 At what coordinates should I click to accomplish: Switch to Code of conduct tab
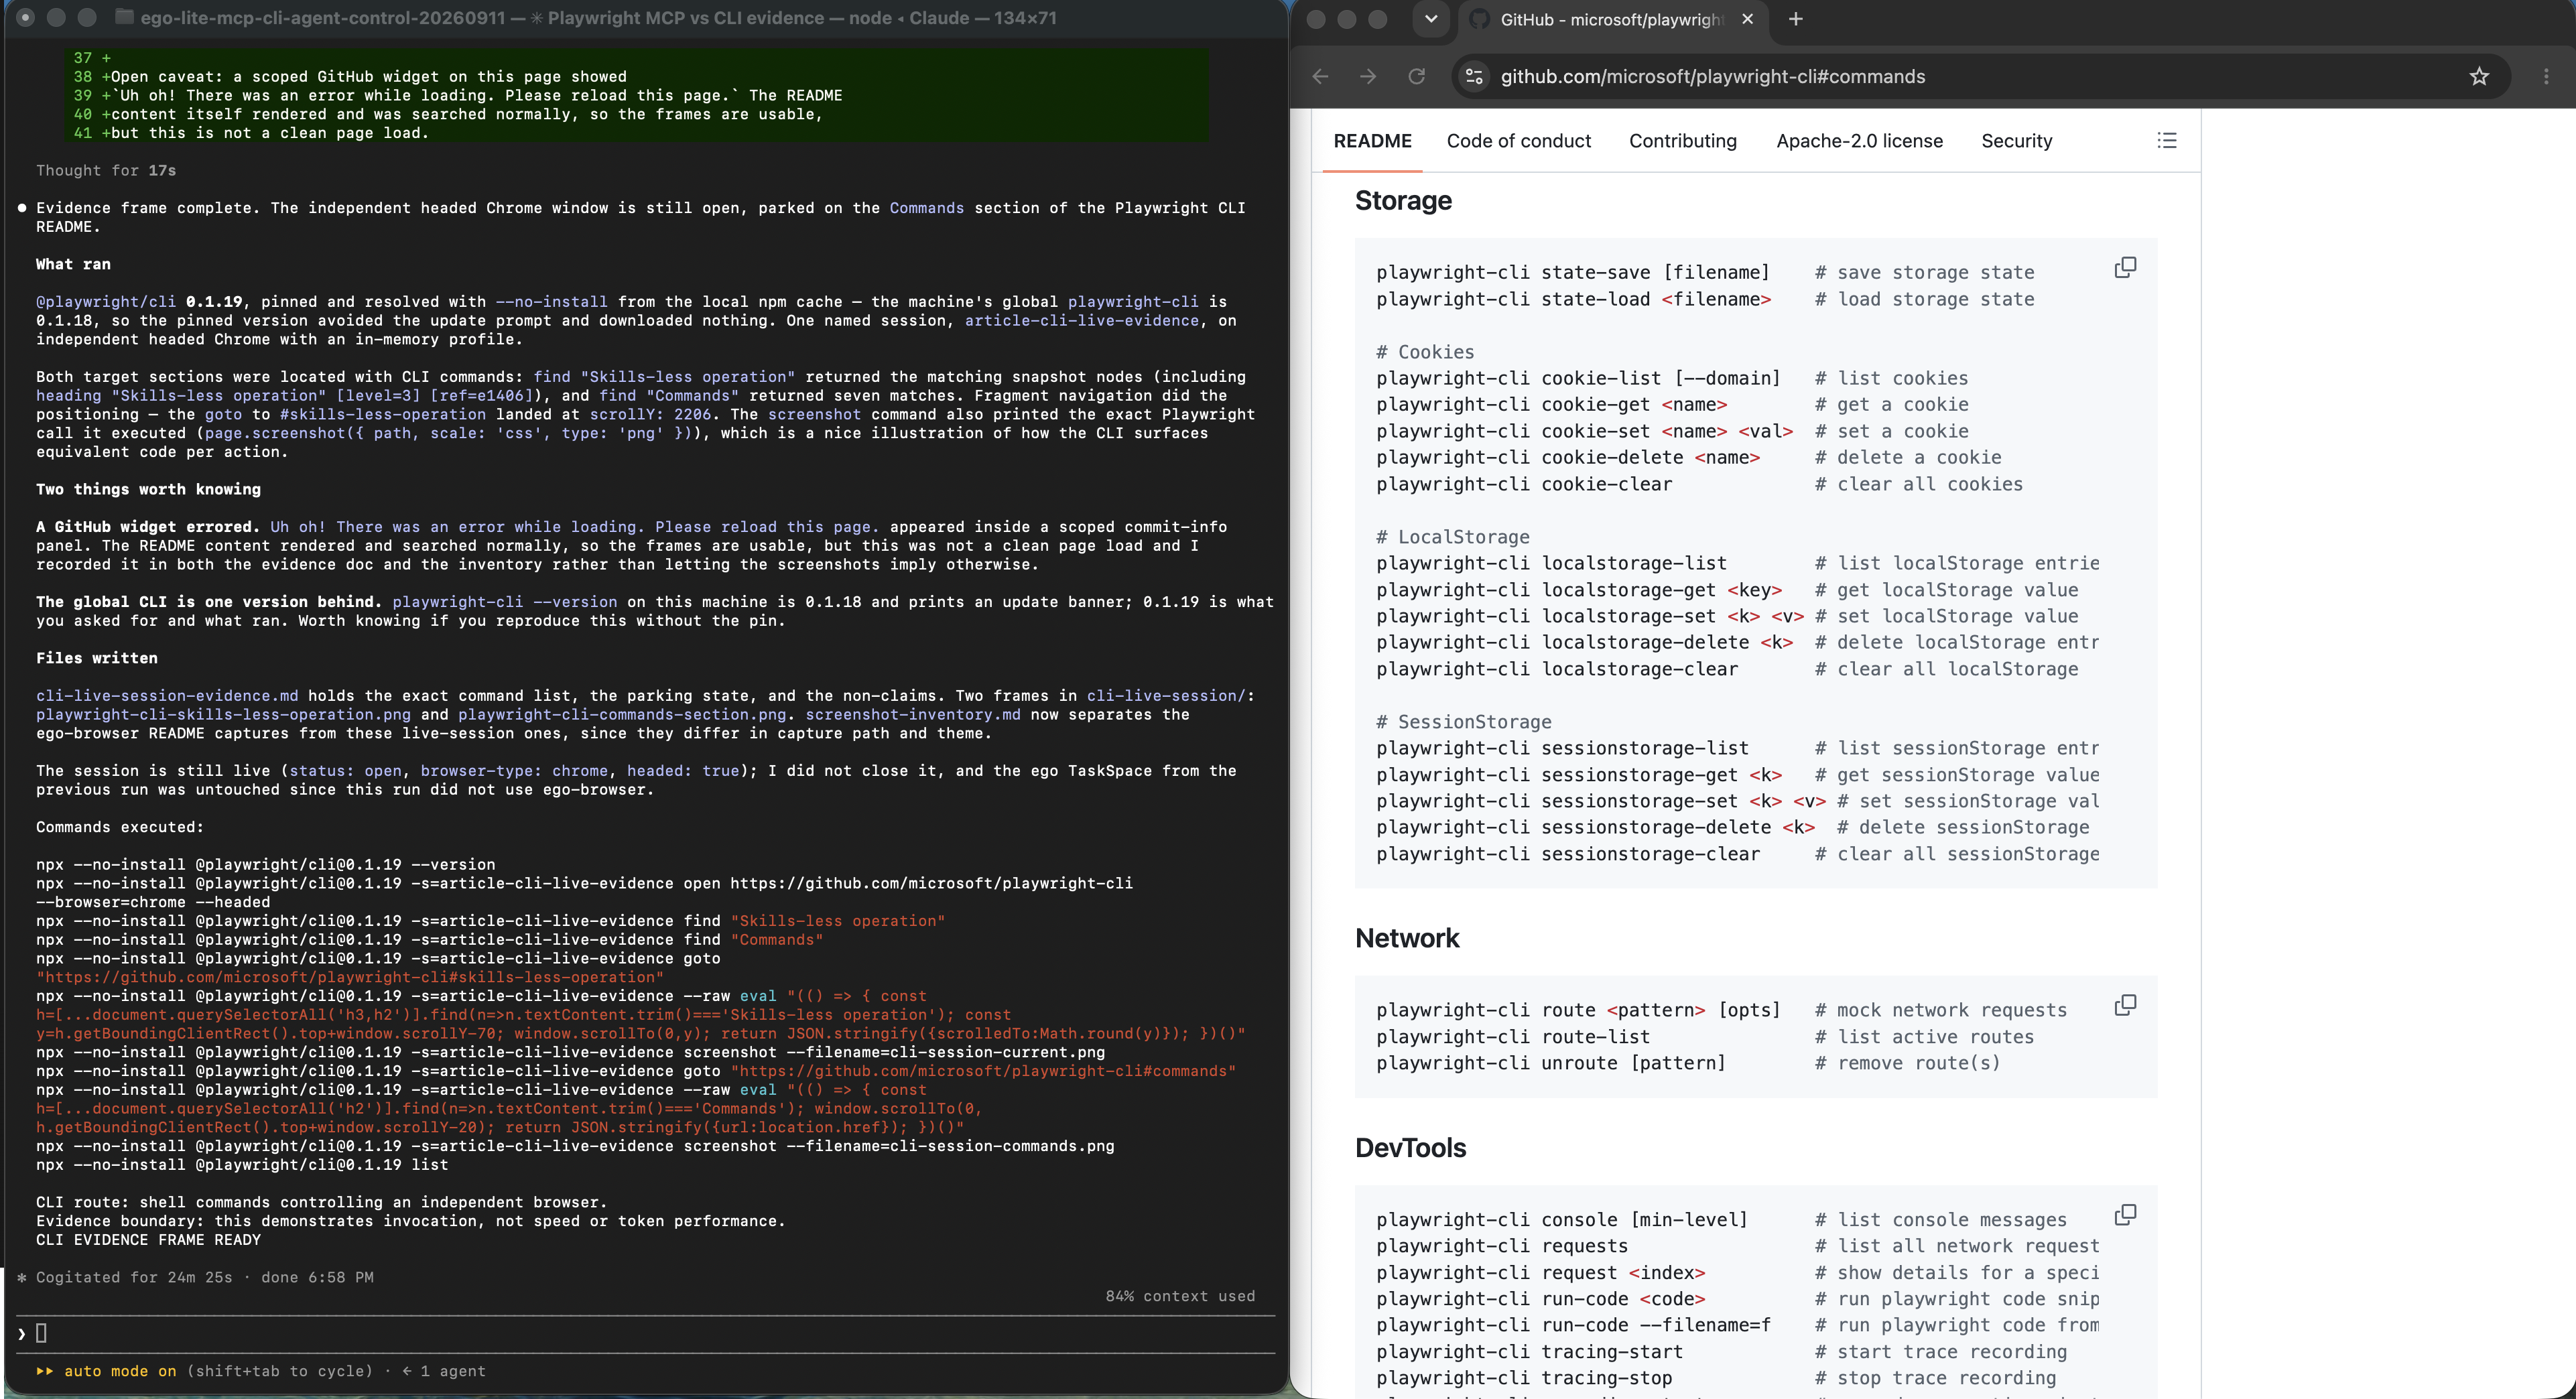pos(1518,141)
